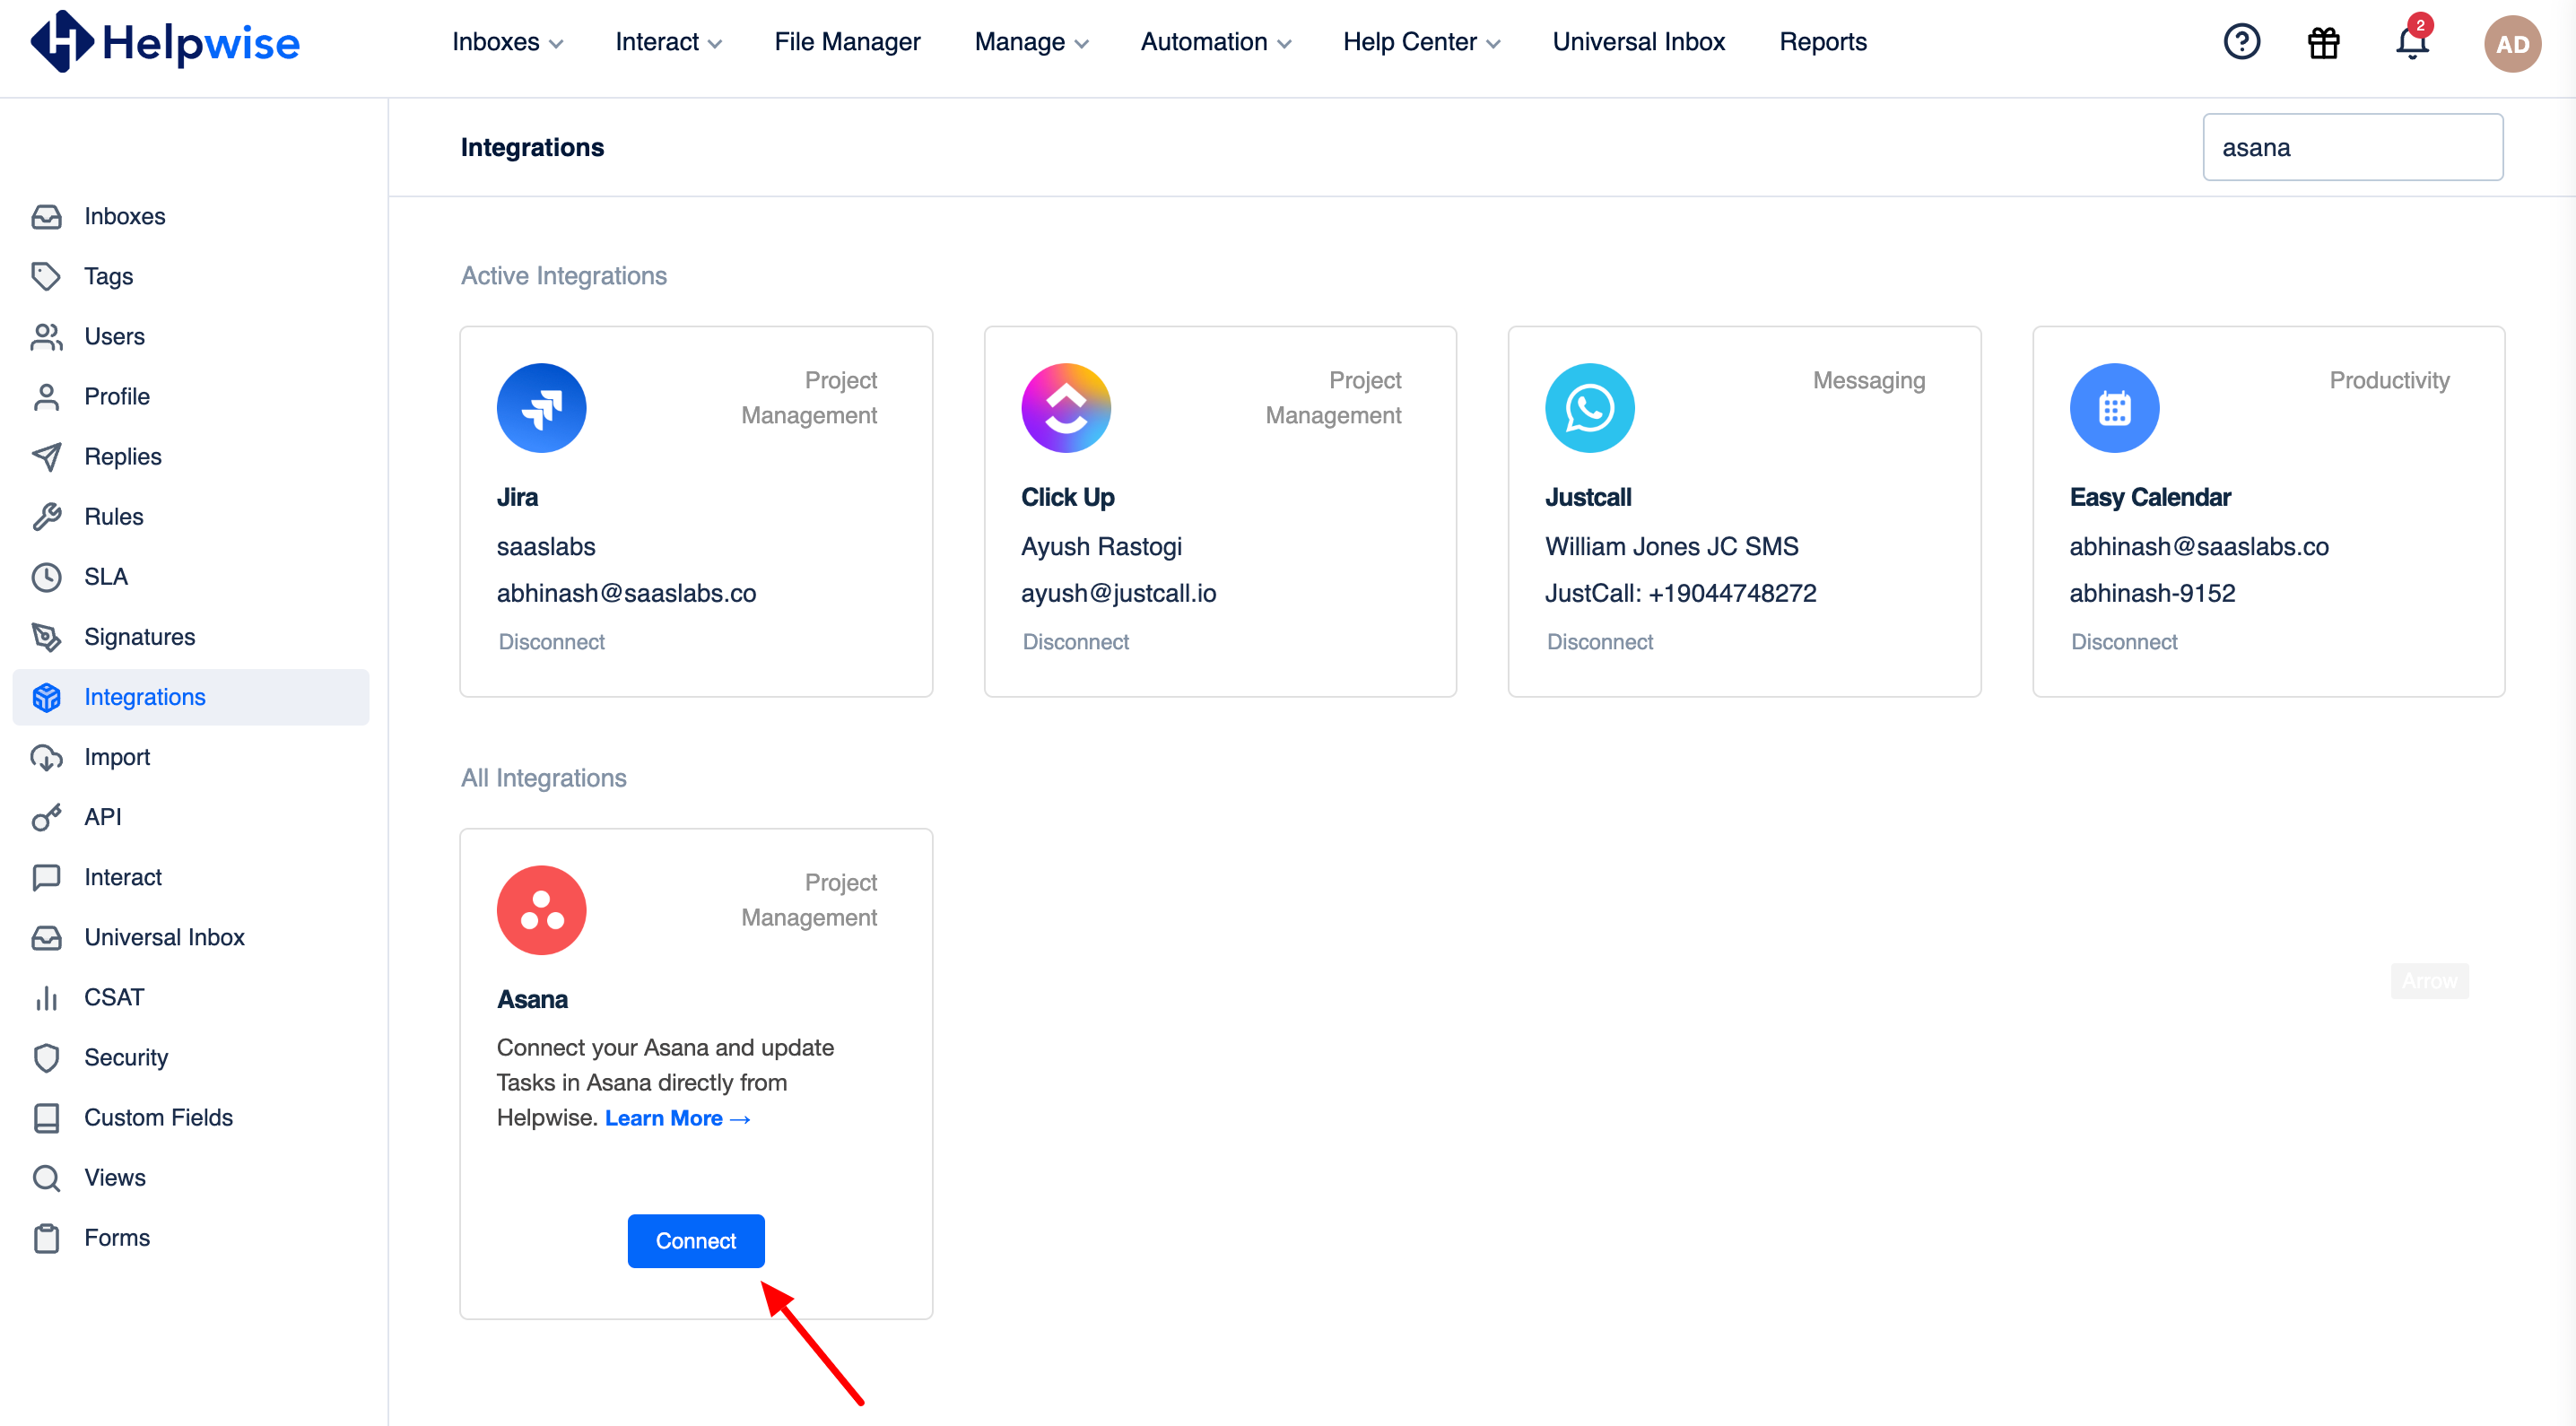Expand the Help Center top menu dropdown

1421,42
